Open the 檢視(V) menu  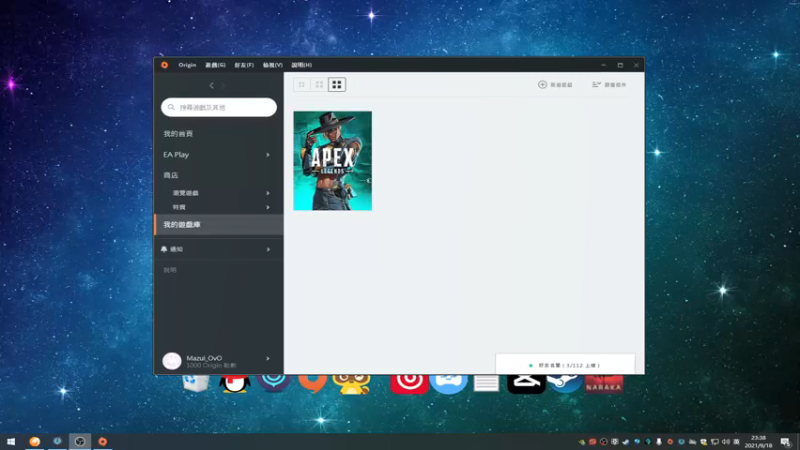[272, 65]
